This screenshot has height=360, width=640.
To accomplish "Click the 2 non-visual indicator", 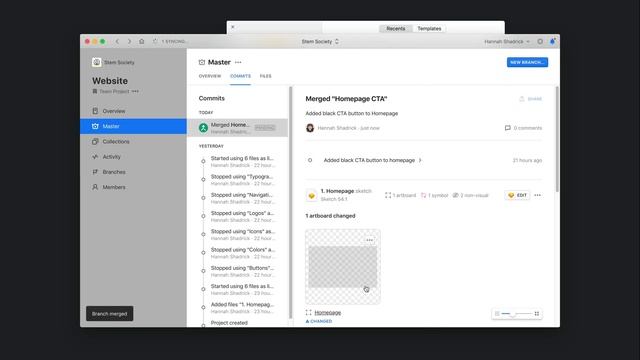I will coord(470,196).
